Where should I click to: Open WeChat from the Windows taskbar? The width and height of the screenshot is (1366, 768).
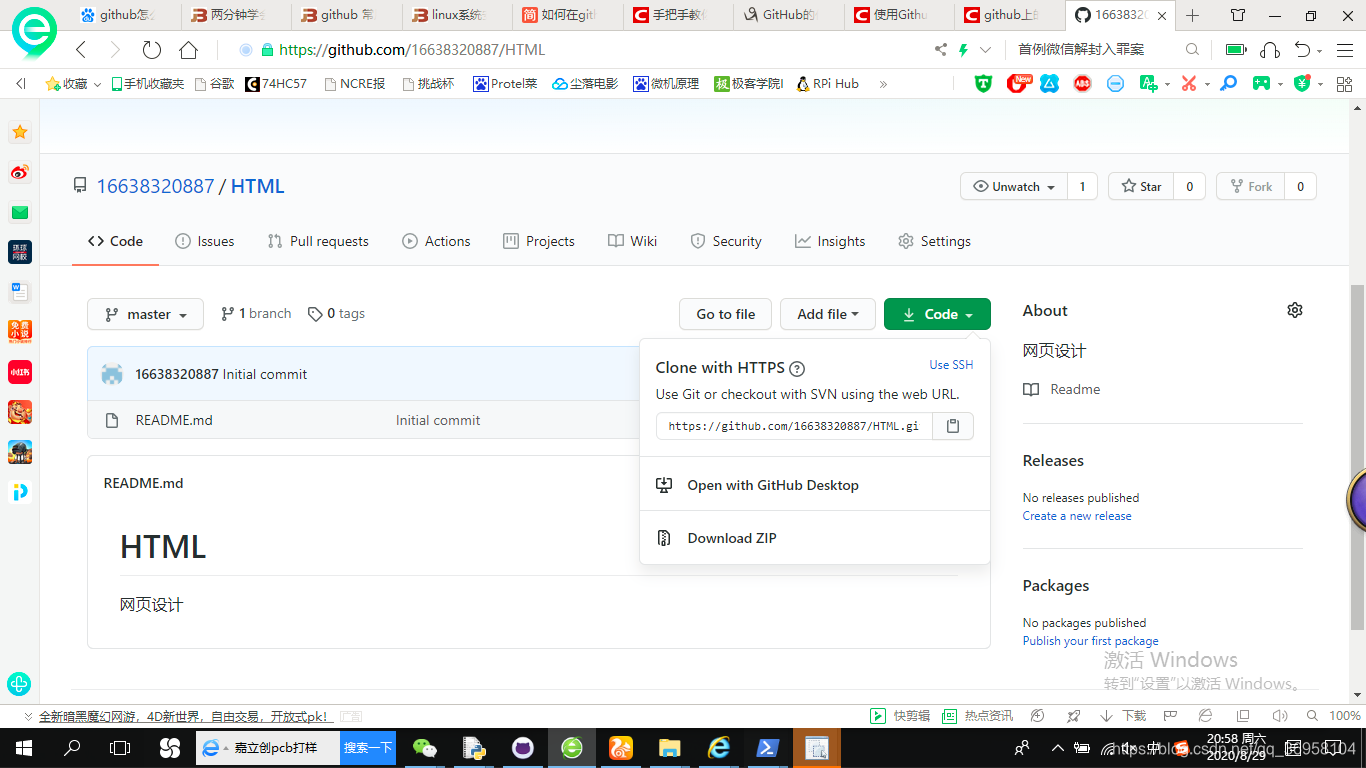tap(425, 748)
